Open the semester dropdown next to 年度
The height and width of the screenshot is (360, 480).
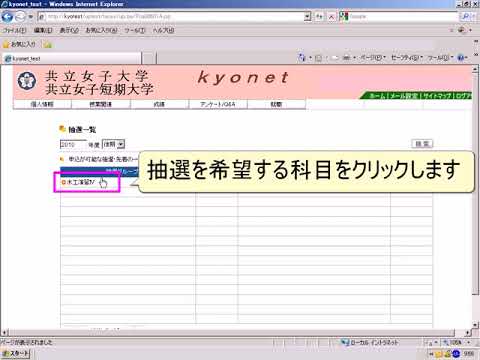pyautogui.click(x=113, y=144)
